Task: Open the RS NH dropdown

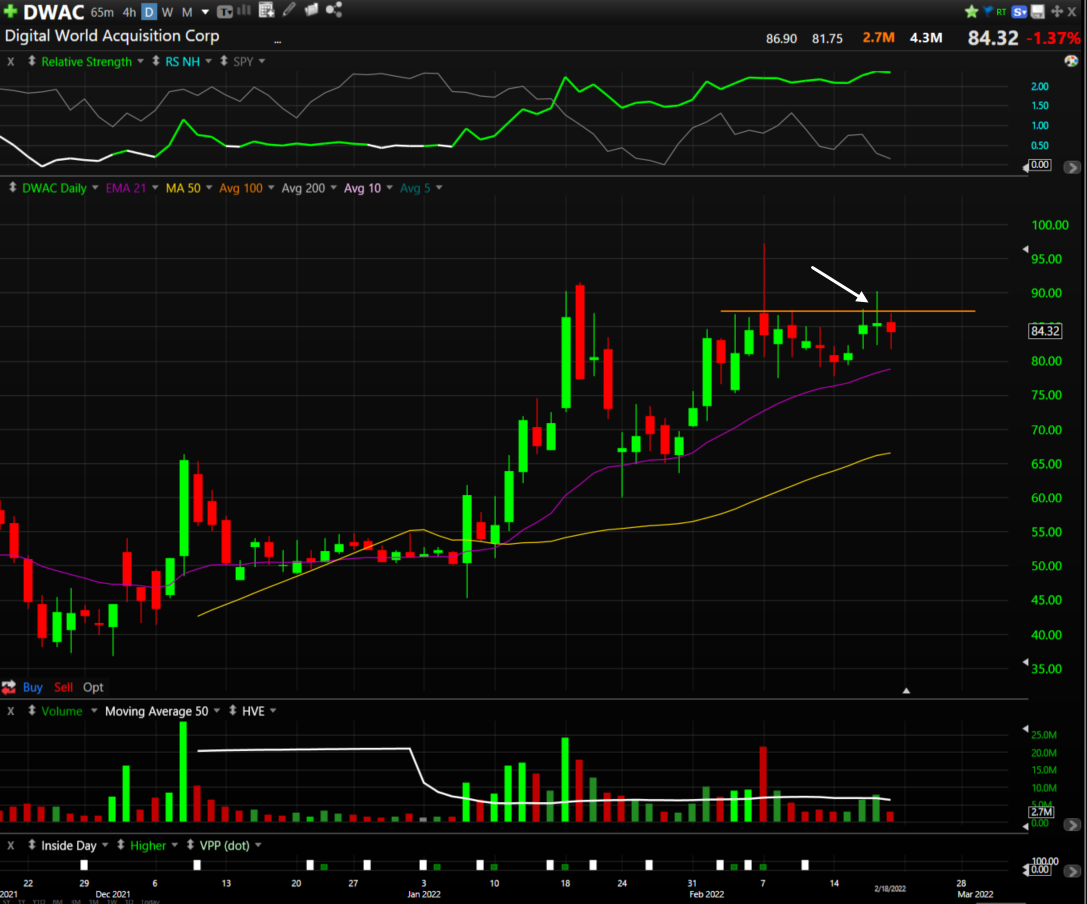Action: [x=209, y=61]
